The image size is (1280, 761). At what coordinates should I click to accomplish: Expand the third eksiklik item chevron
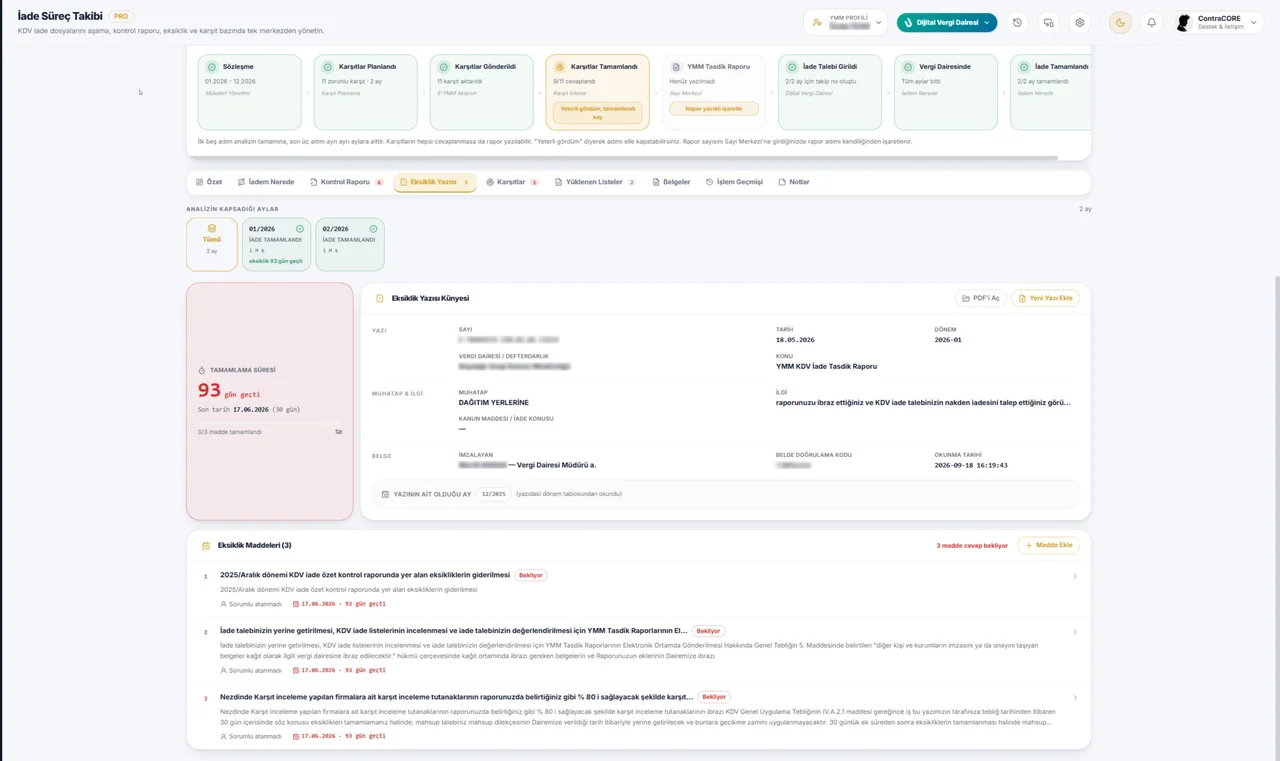point(1075,698)
